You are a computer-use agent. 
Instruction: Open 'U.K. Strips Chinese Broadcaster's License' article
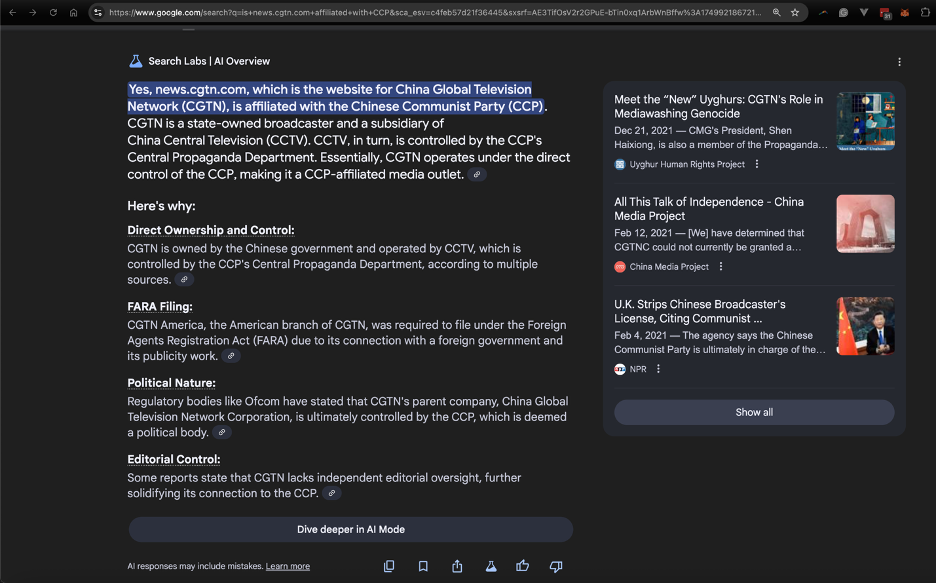pos(700,311)
